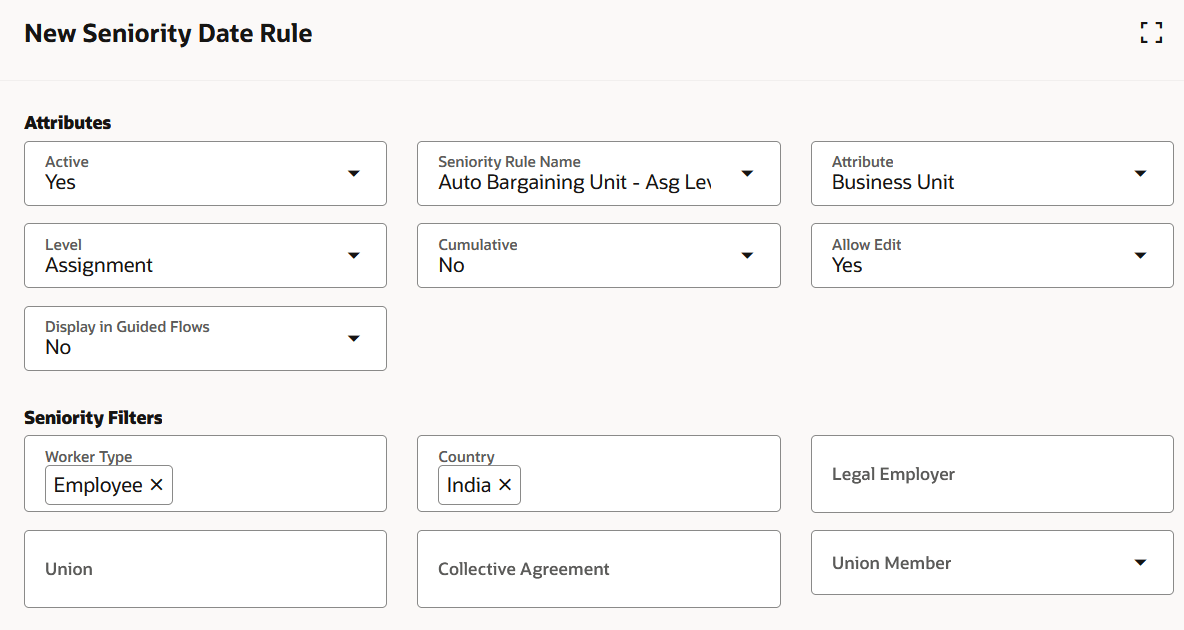Remove the India chip from Country
Screen dimensions: 1184x630
[506, 485]
